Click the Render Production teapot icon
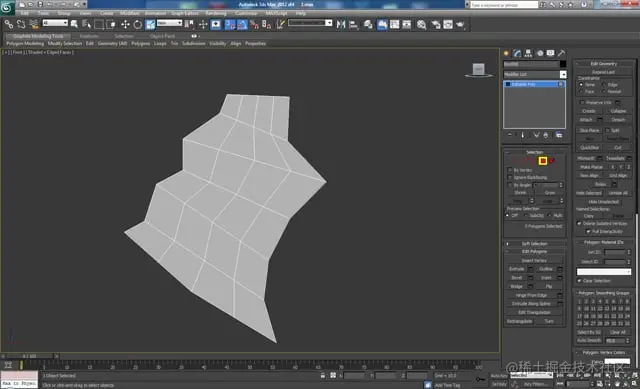The height and width of the screenshot is (389, 640). (x=460, y=24)
